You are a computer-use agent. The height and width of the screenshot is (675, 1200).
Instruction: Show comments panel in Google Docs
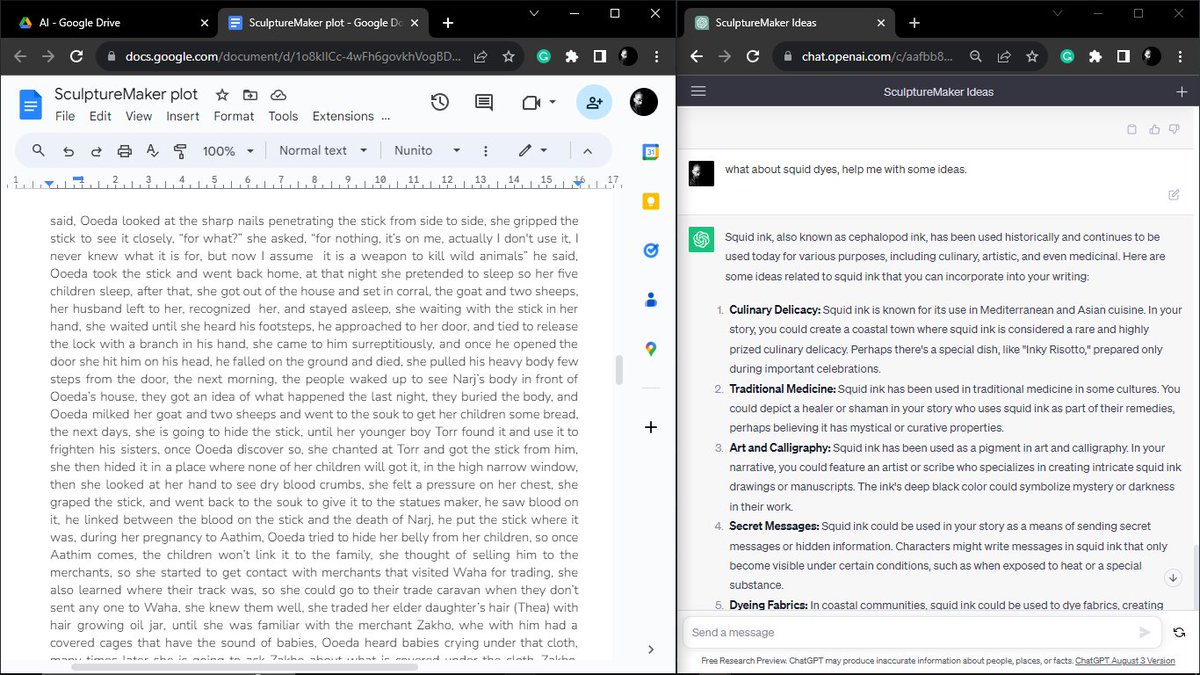click(484, 102)
